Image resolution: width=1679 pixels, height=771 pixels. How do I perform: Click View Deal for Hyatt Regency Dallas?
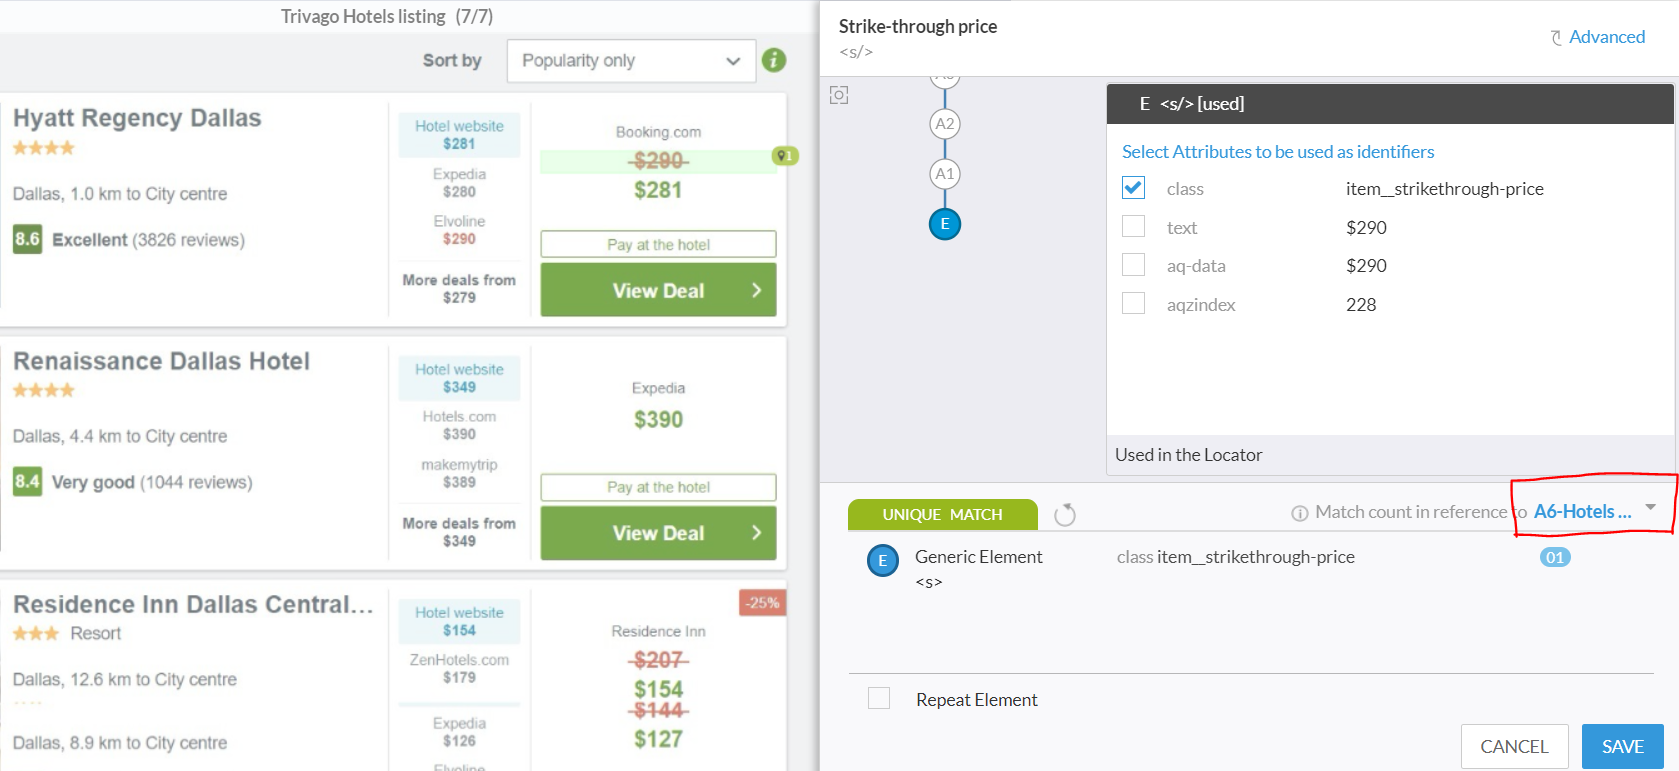pos(658,290)
